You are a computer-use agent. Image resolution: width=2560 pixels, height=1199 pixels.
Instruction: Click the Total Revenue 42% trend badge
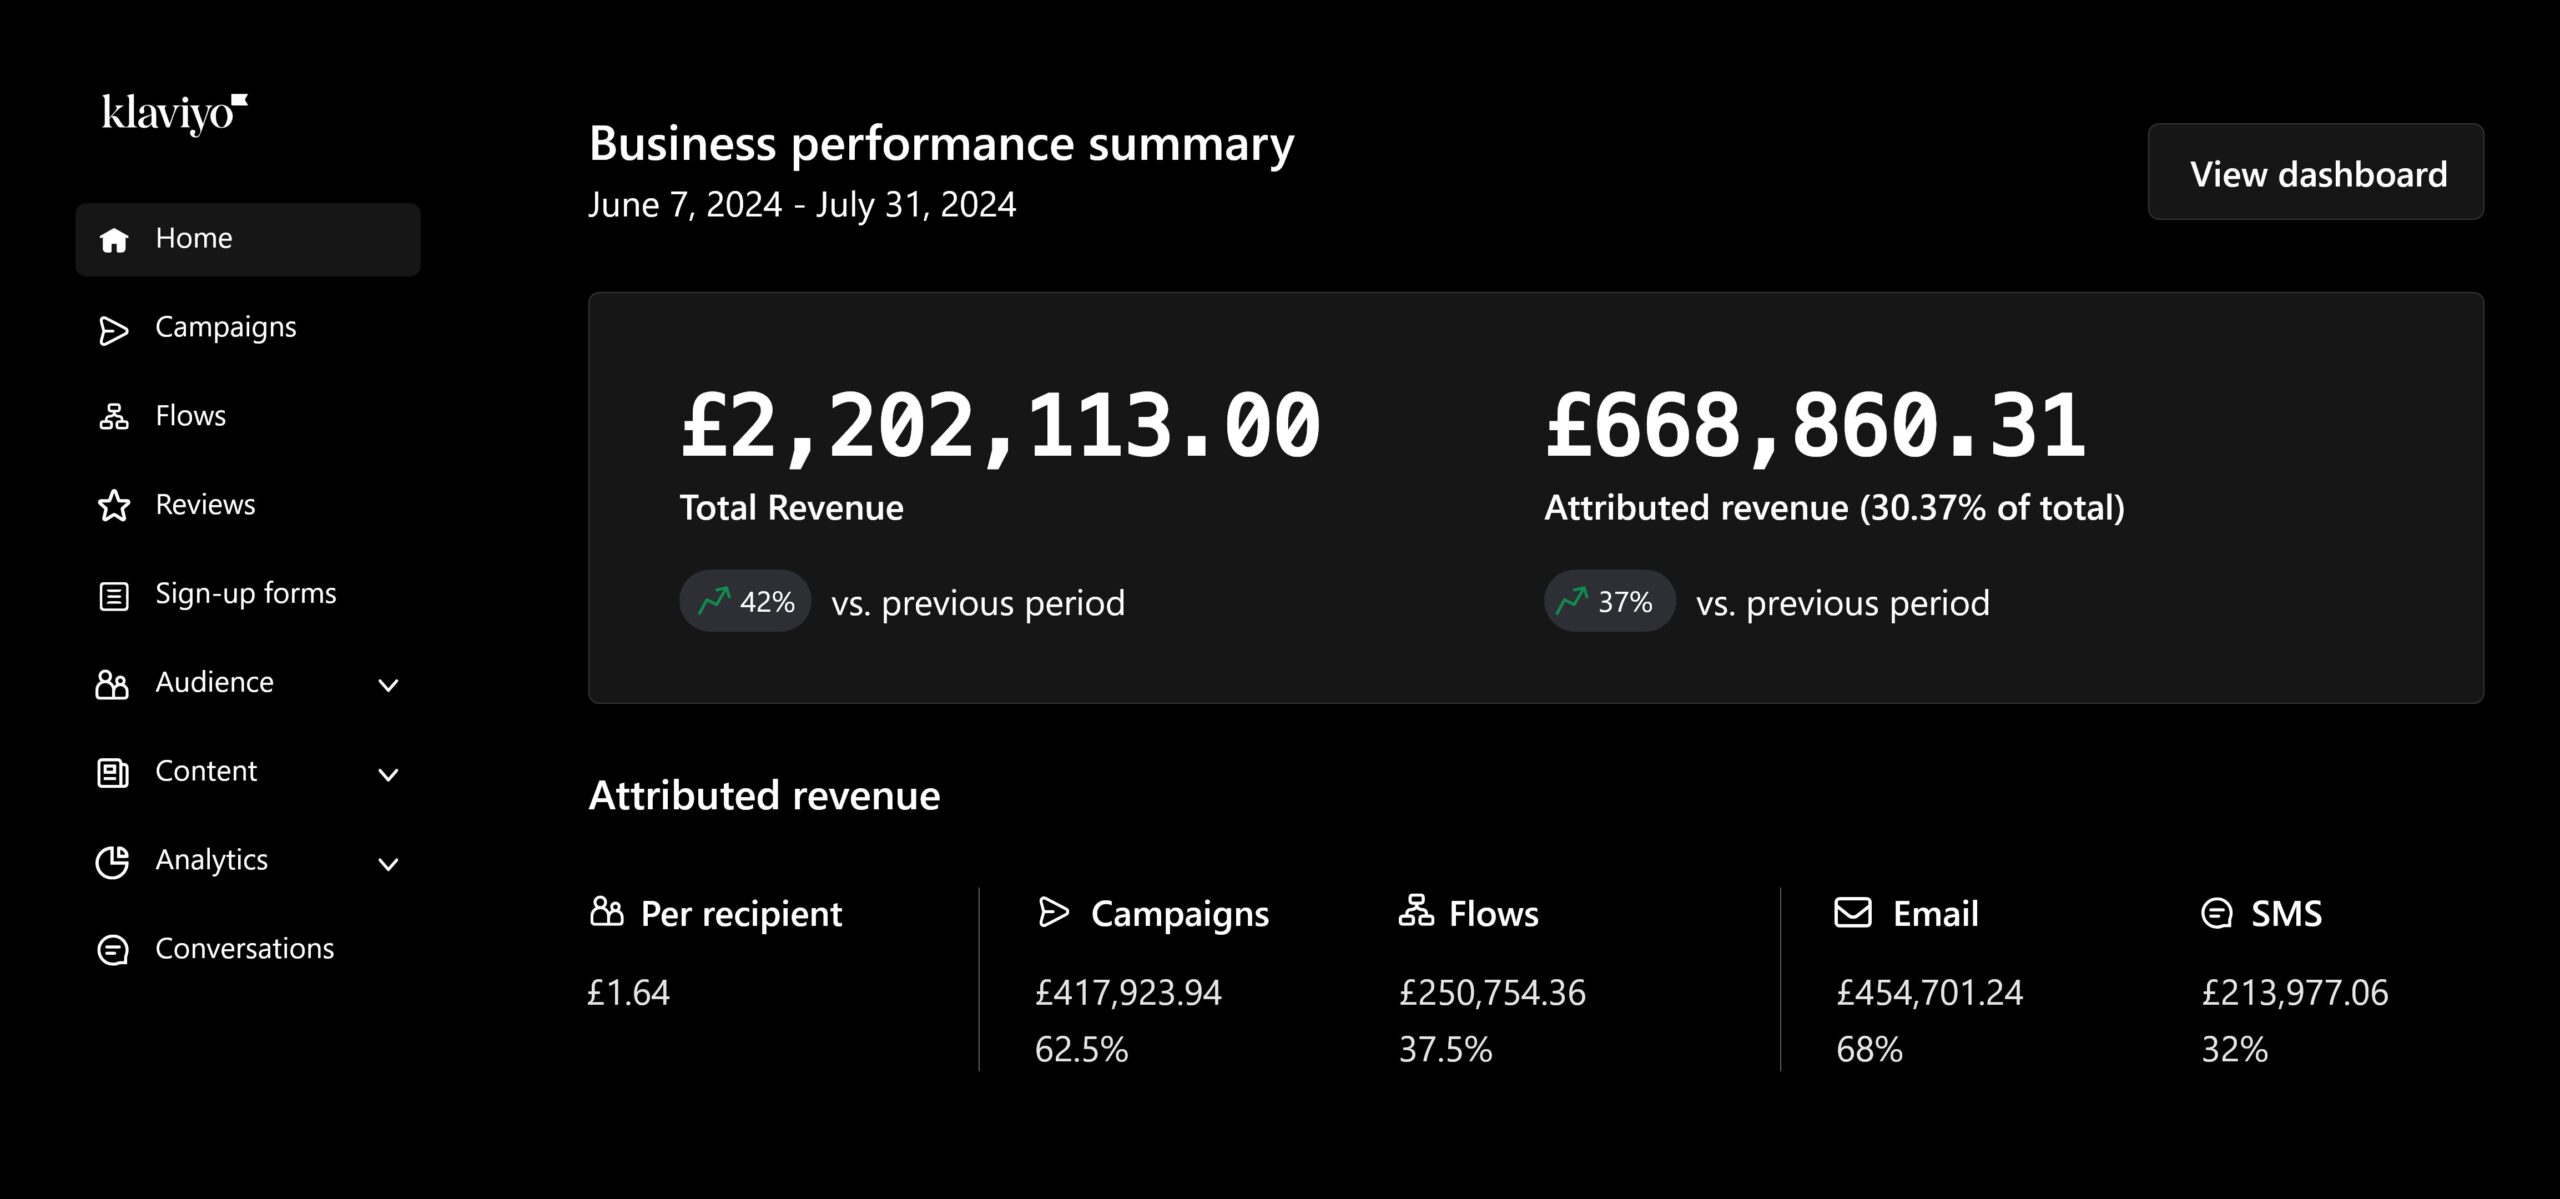(745, 601)
